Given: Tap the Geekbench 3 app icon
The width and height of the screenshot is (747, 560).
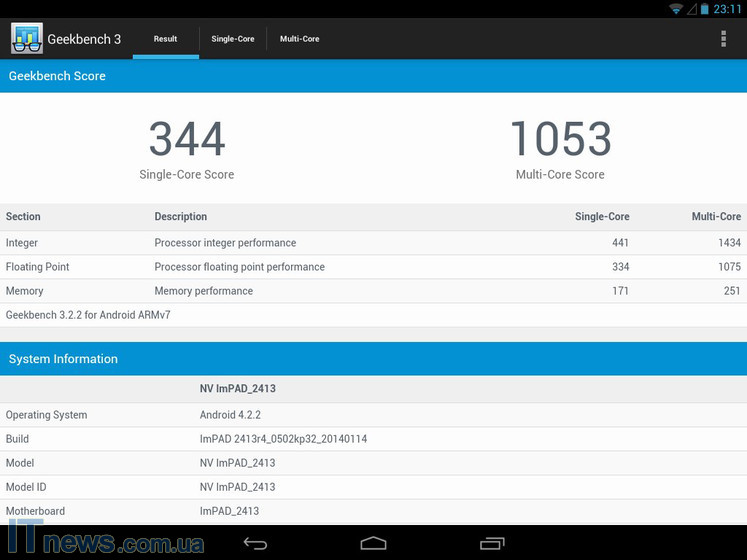Looking at the screenshot, I should pyautogui.click(x=26, y=39).
